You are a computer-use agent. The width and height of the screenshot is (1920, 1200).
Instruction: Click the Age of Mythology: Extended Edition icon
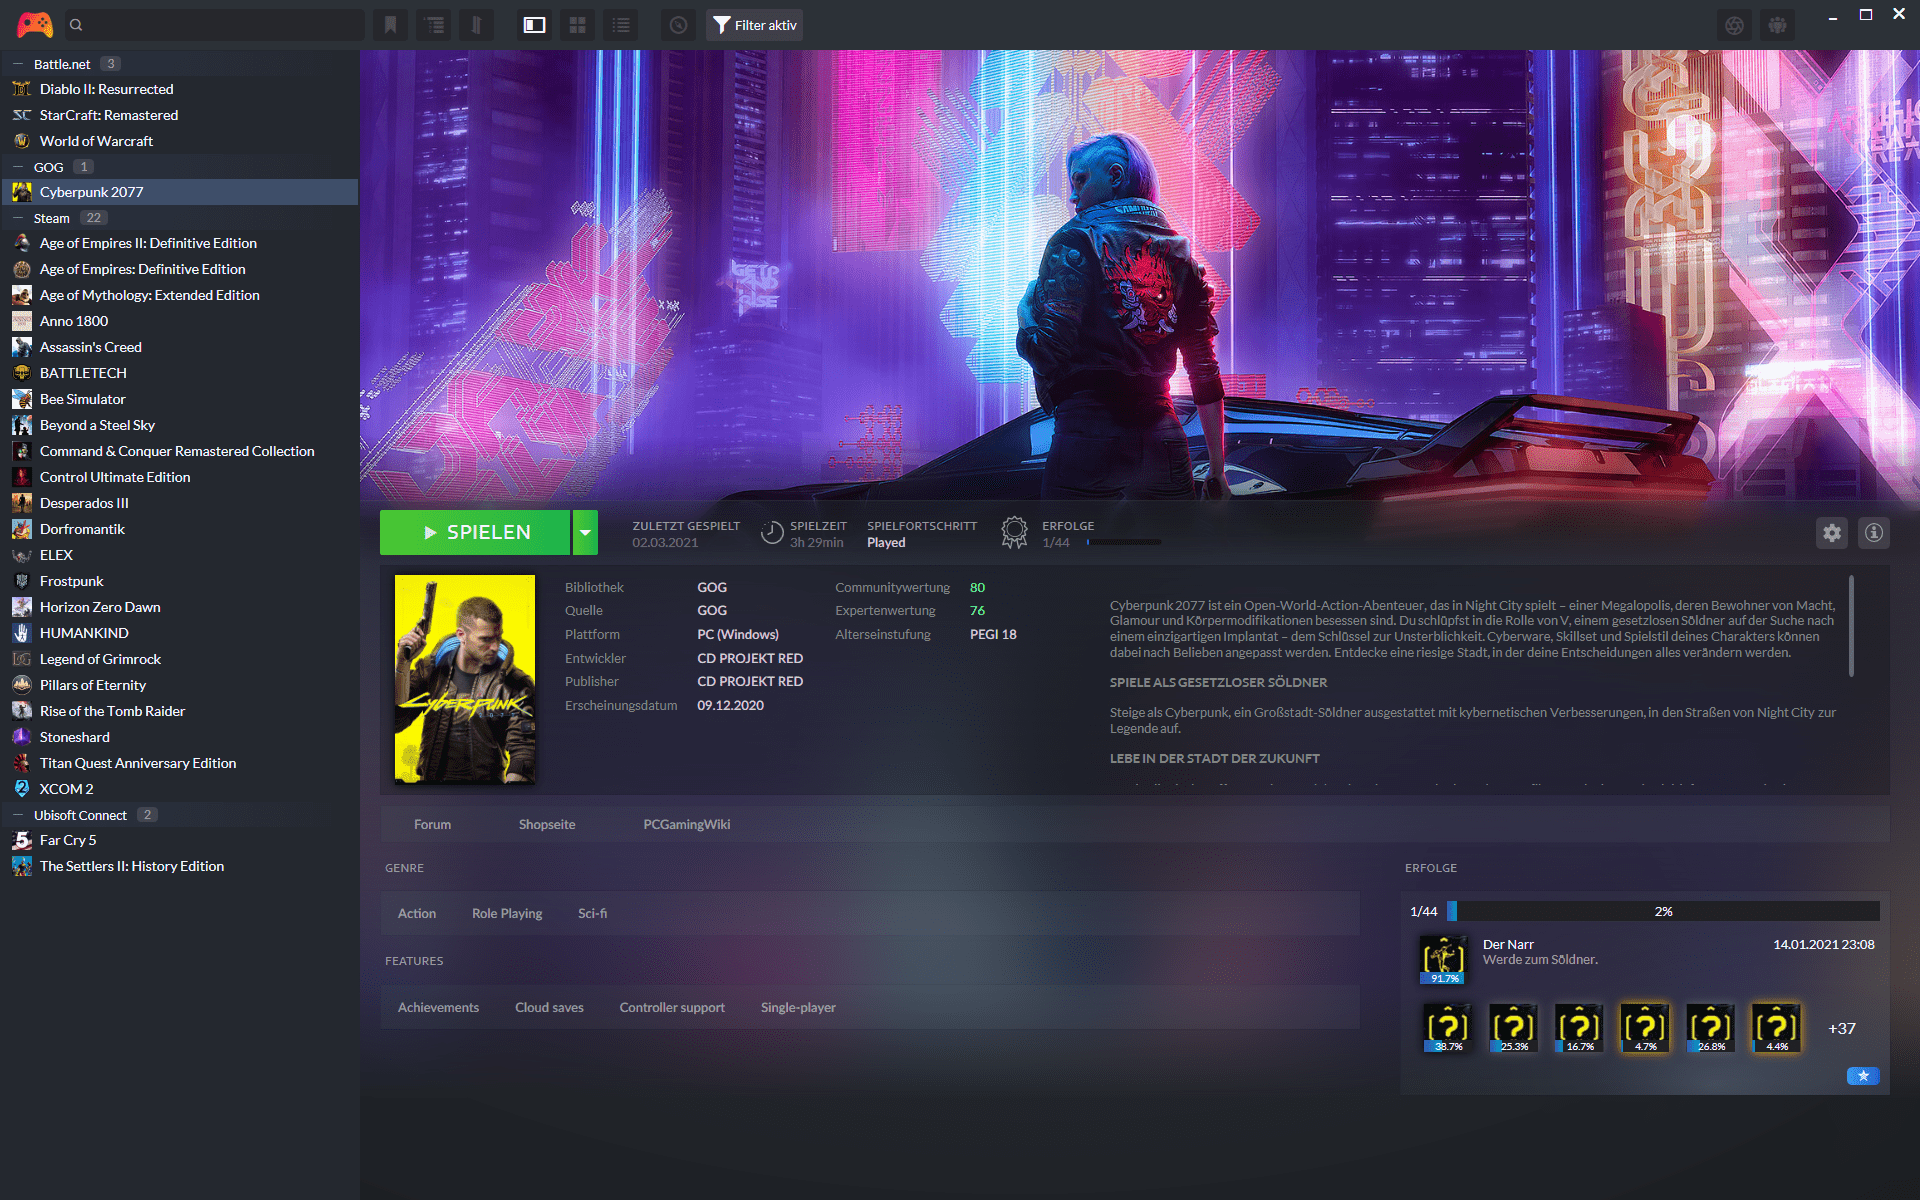[22, 295]
